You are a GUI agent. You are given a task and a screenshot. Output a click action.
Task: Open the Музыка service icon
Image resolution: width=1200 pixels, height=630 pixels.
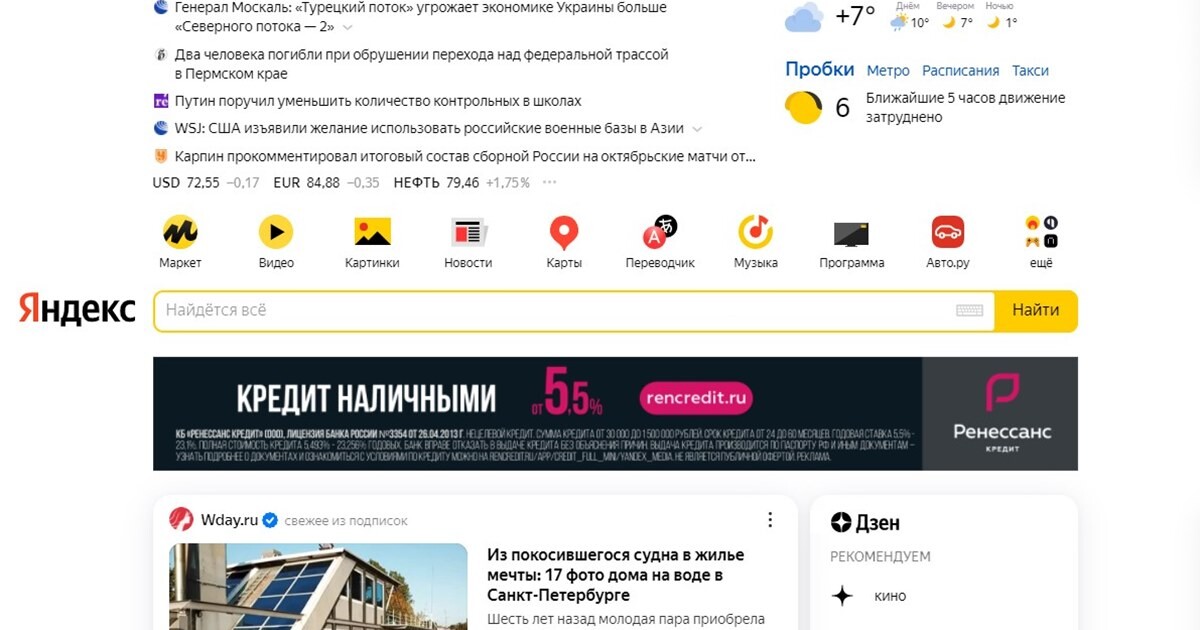[x=756, y=233]
